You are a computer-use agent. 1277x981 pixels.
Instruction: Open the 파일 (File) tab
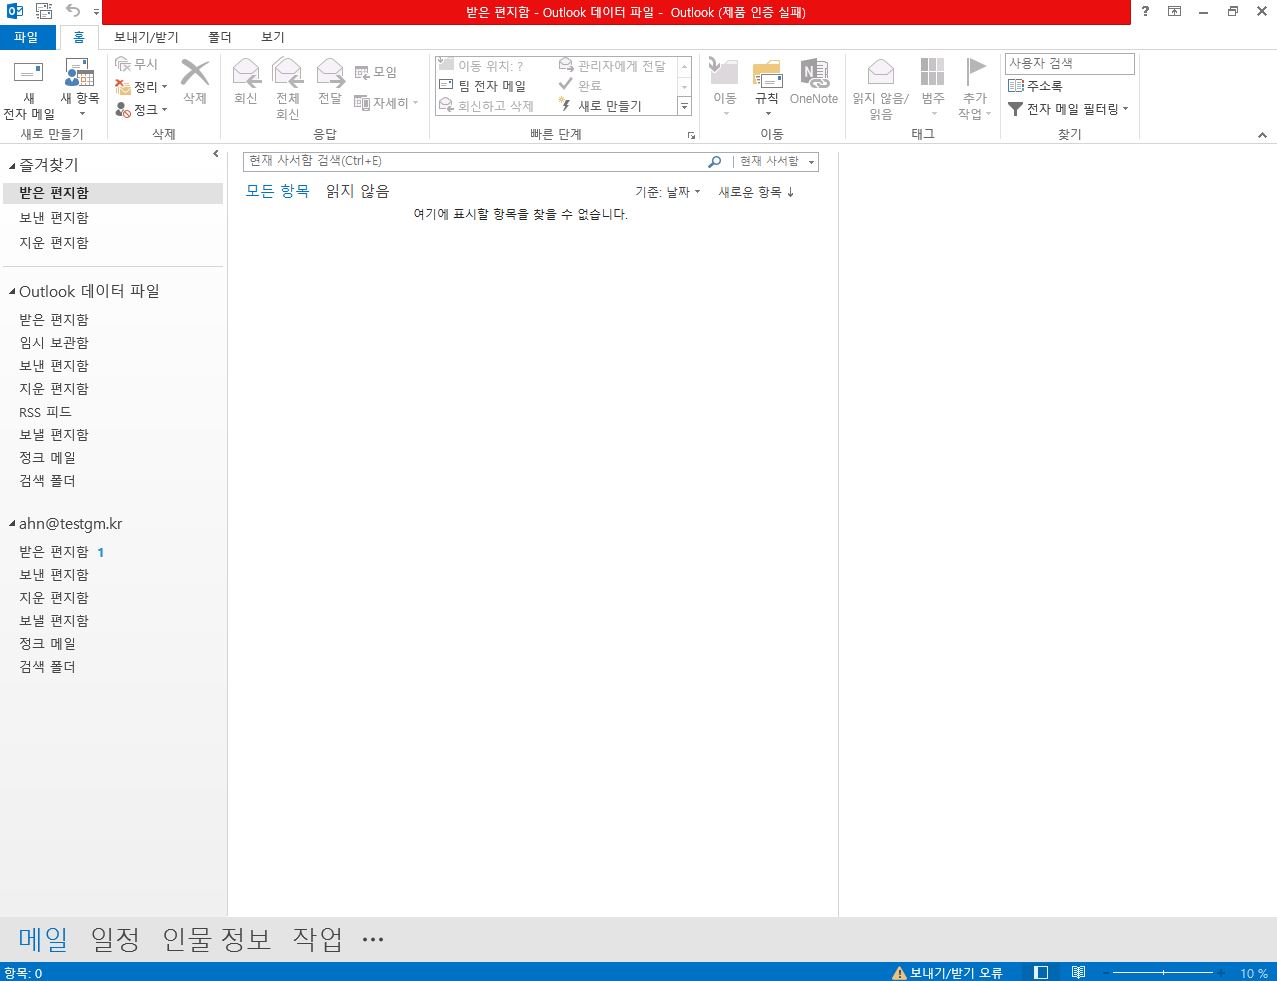pyautogui.click(x=26, y=37)
